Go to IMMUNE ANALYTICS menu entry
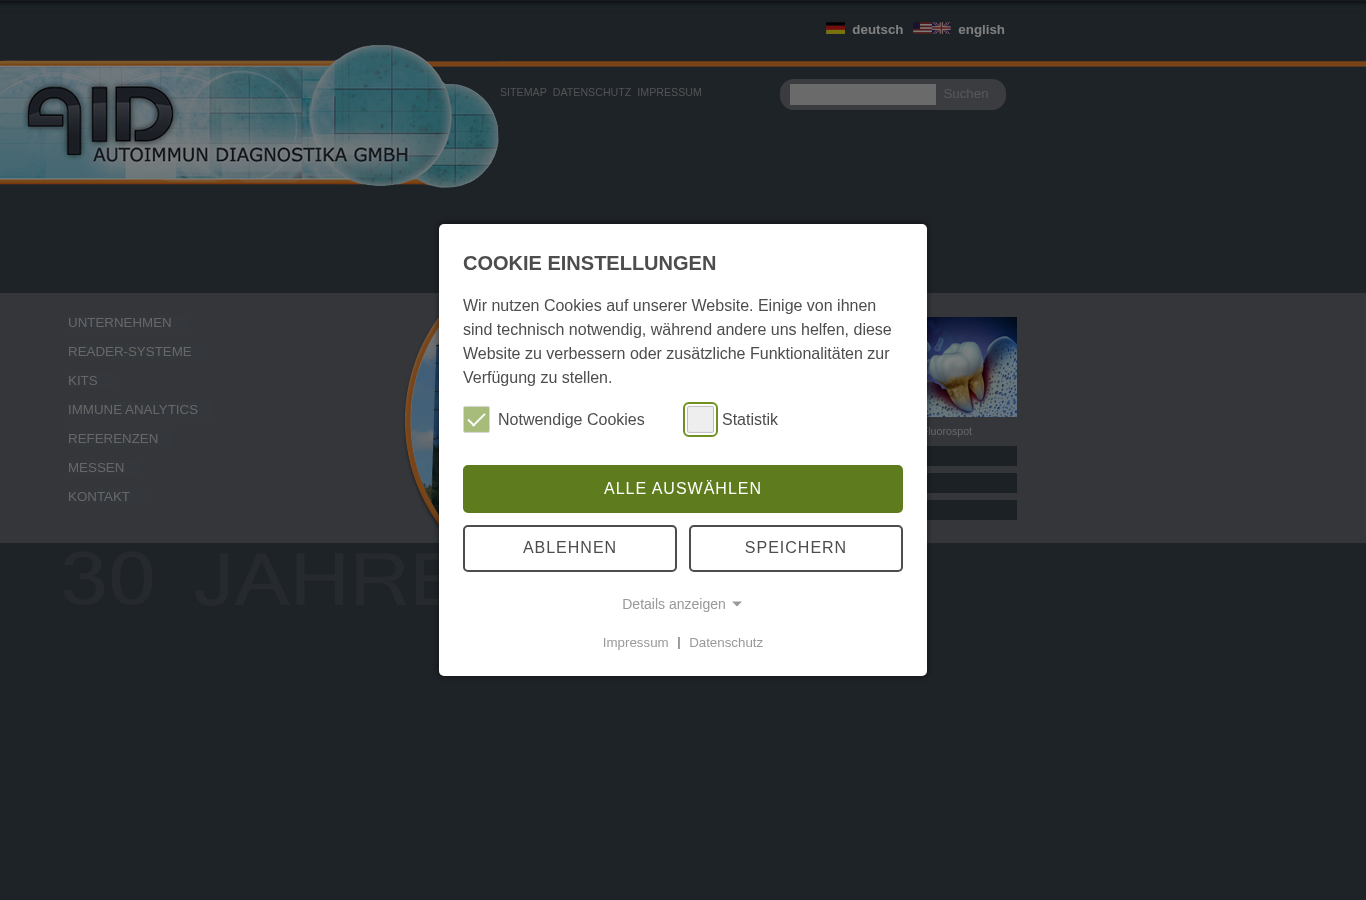 tap(133, 409)
